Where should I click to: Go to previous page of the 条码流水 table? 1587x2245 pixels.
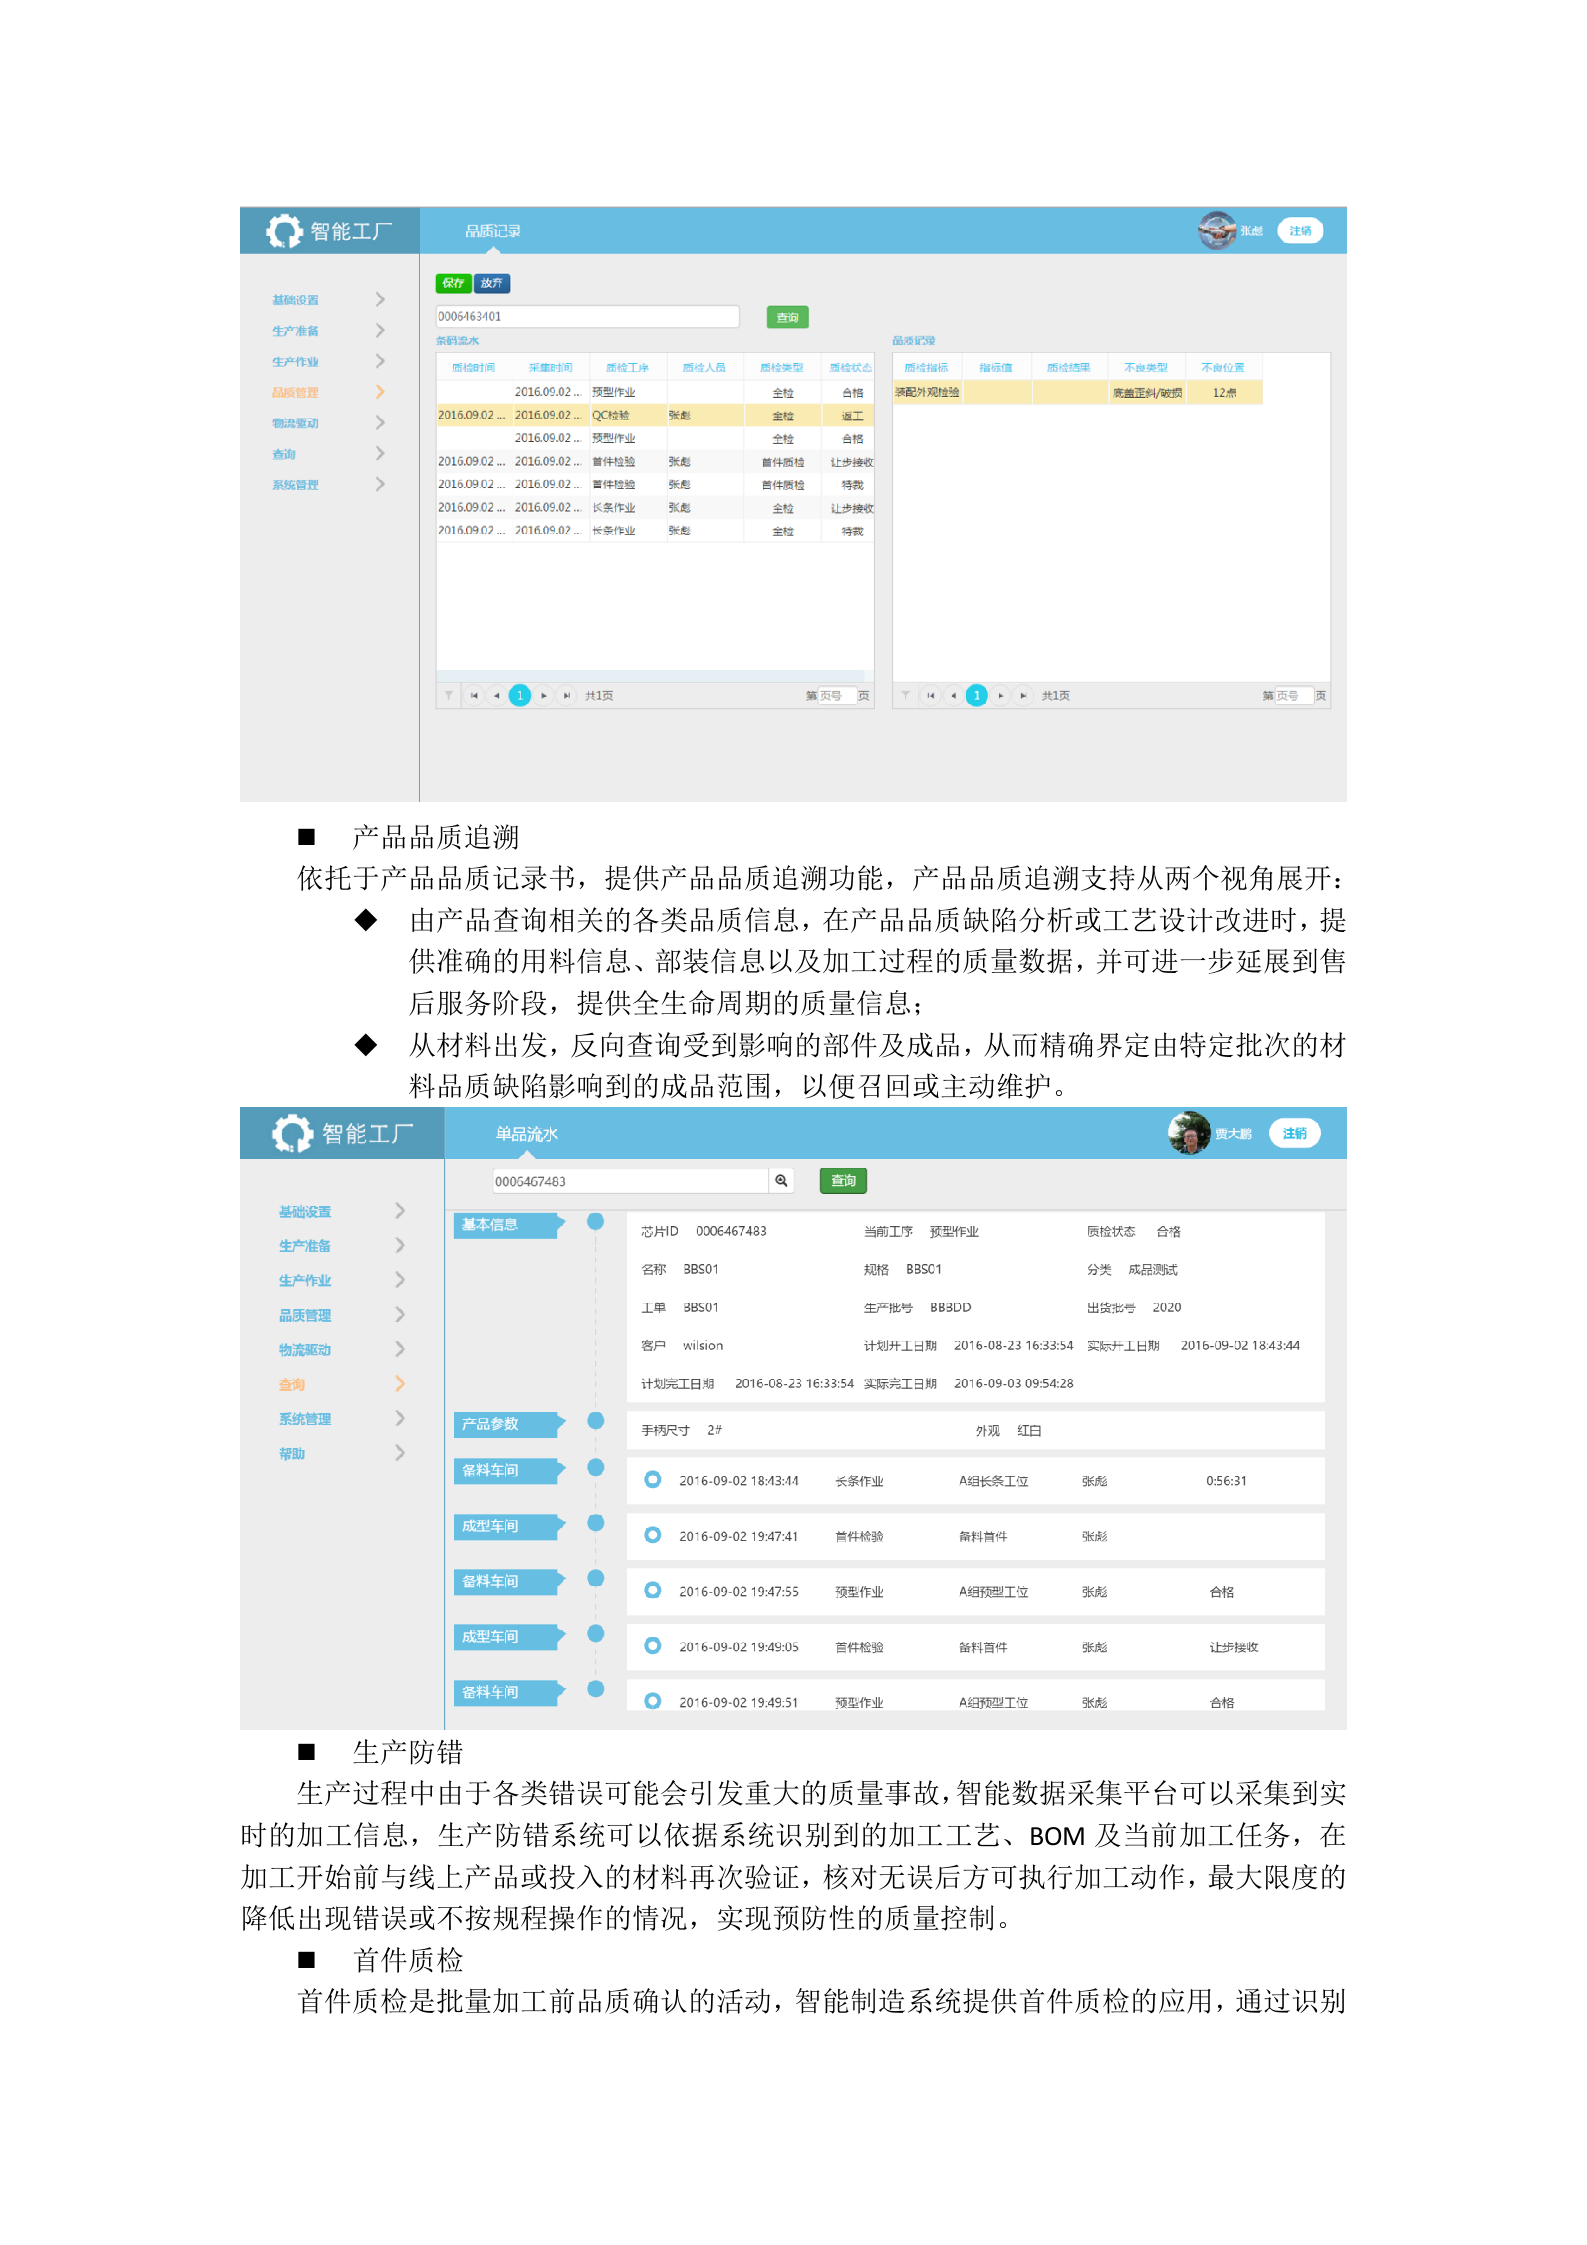[x=496, y=695]
